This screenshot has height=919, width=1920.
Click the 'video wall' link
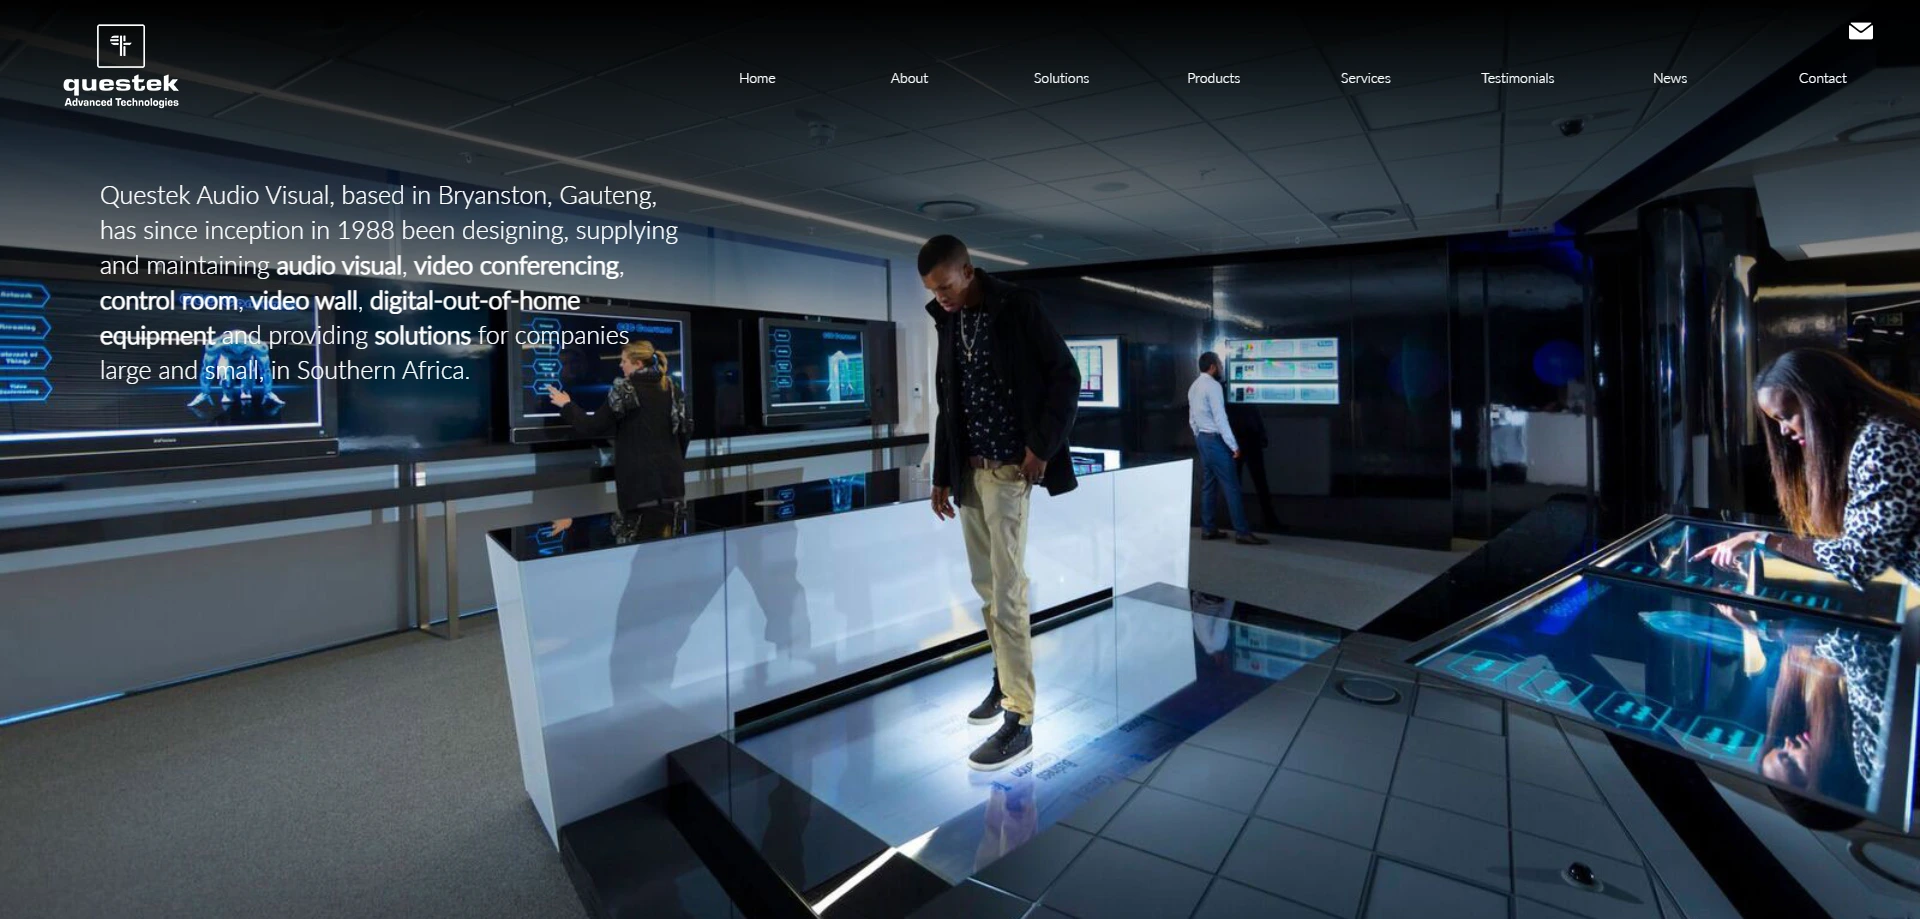pyautogui.click(x=303, y=301)
